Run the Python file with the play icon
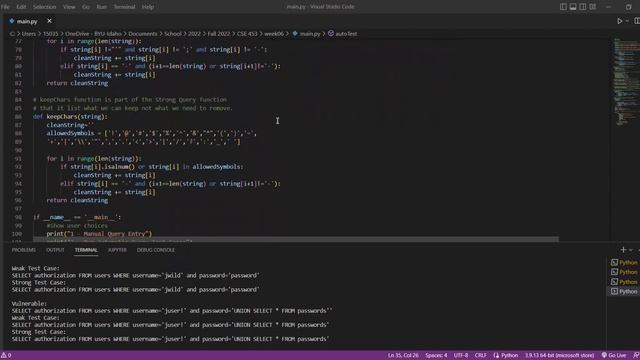 620,21
